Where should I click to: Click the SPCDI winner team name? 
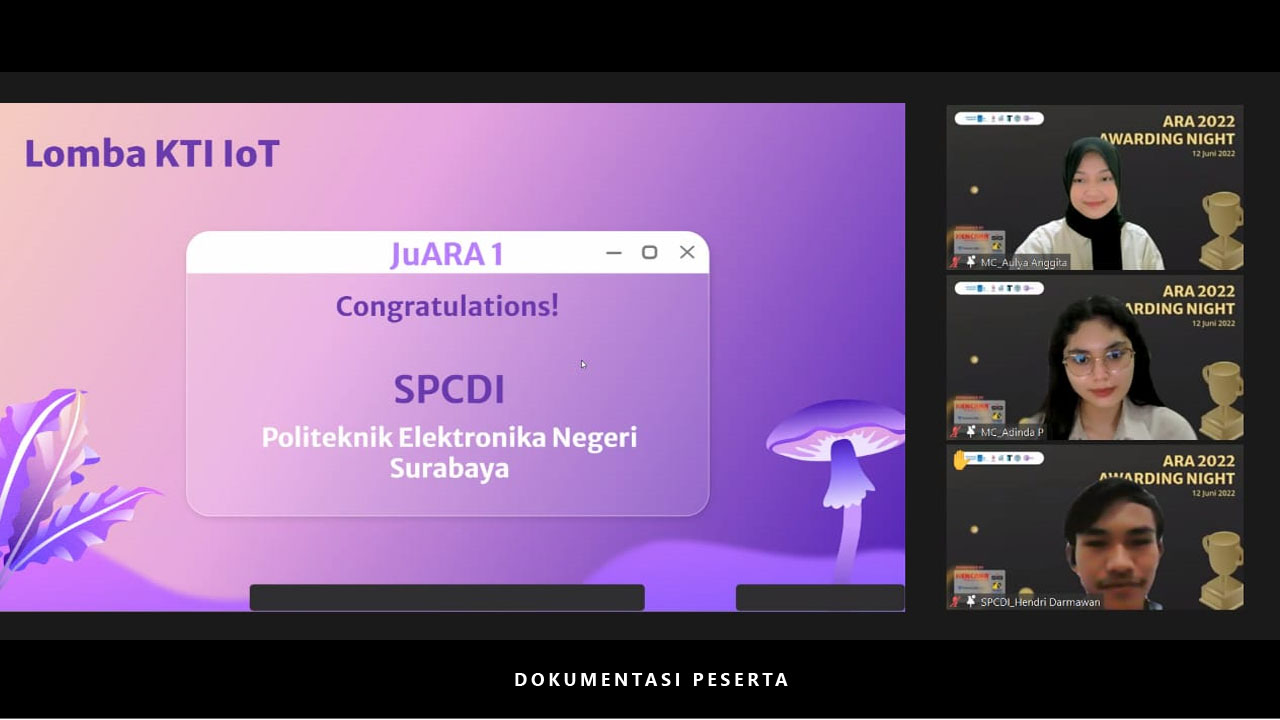pyautogui.click(x=448, y=390)
